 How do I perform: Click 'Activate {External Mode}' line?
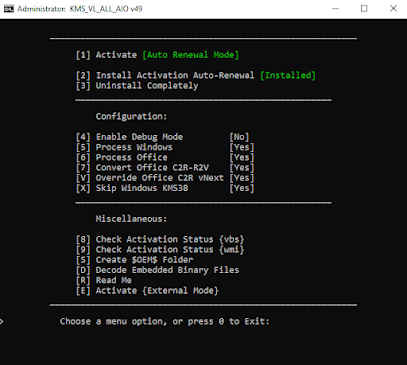coord(147,291)
